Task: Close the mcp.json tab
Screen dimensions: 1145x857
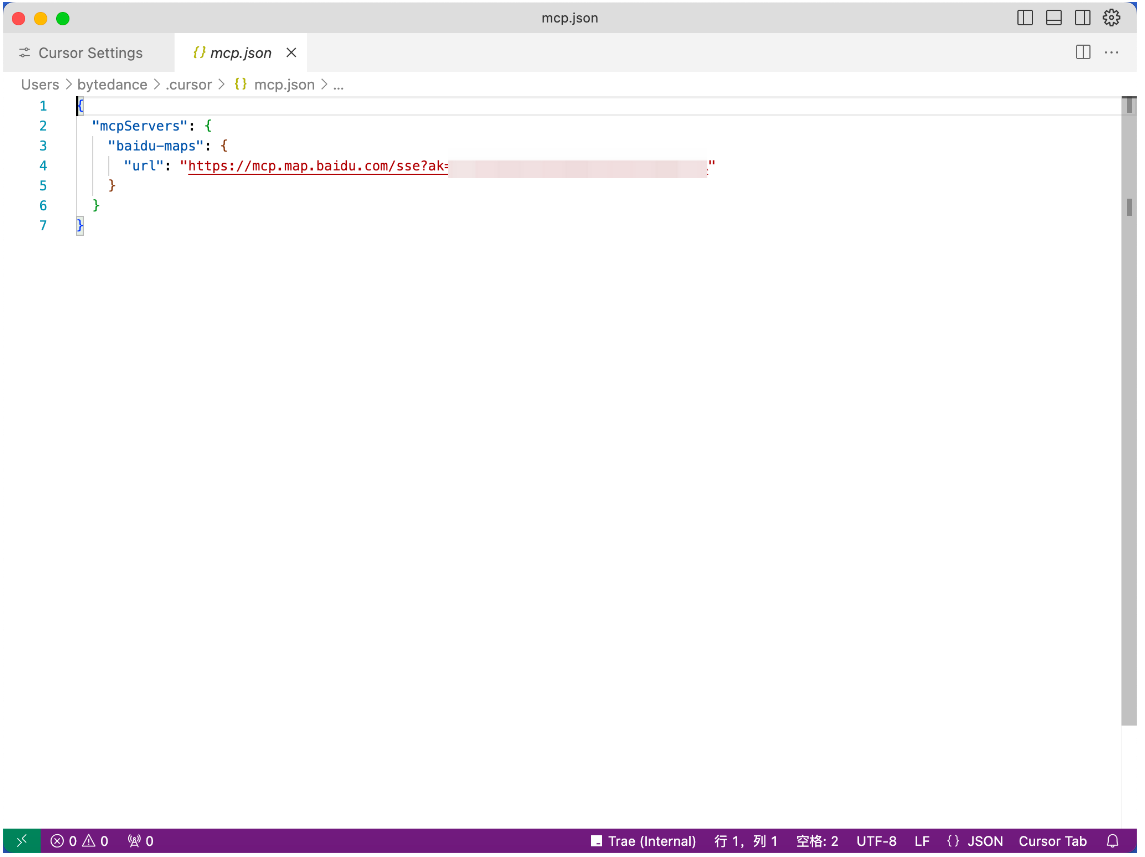Action: pyautogui.click(x=291, y=53)
